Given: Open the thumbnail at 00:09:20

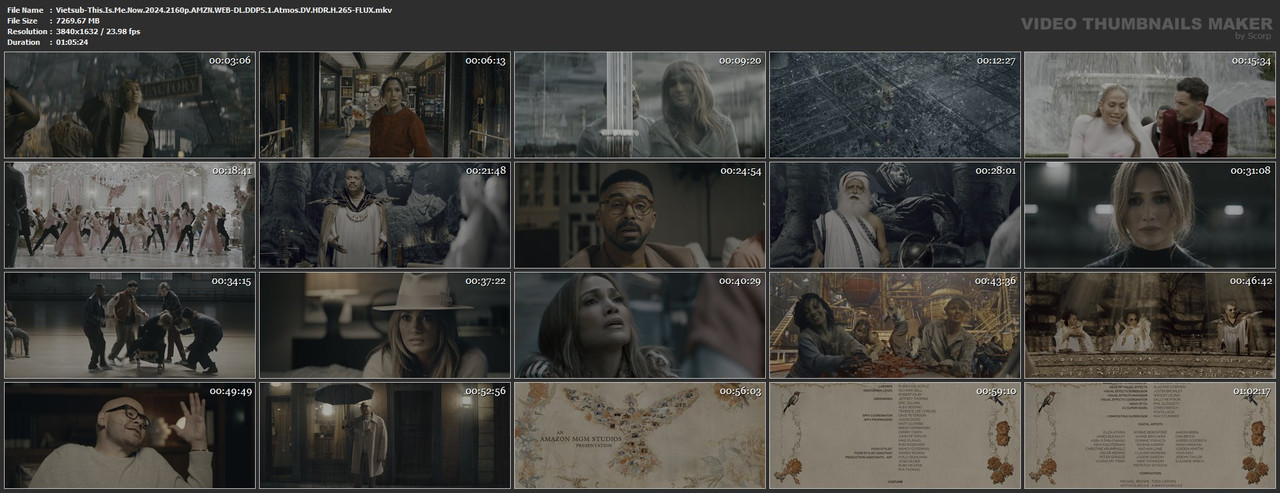Looking at the screenshot, I should (640, 105).
